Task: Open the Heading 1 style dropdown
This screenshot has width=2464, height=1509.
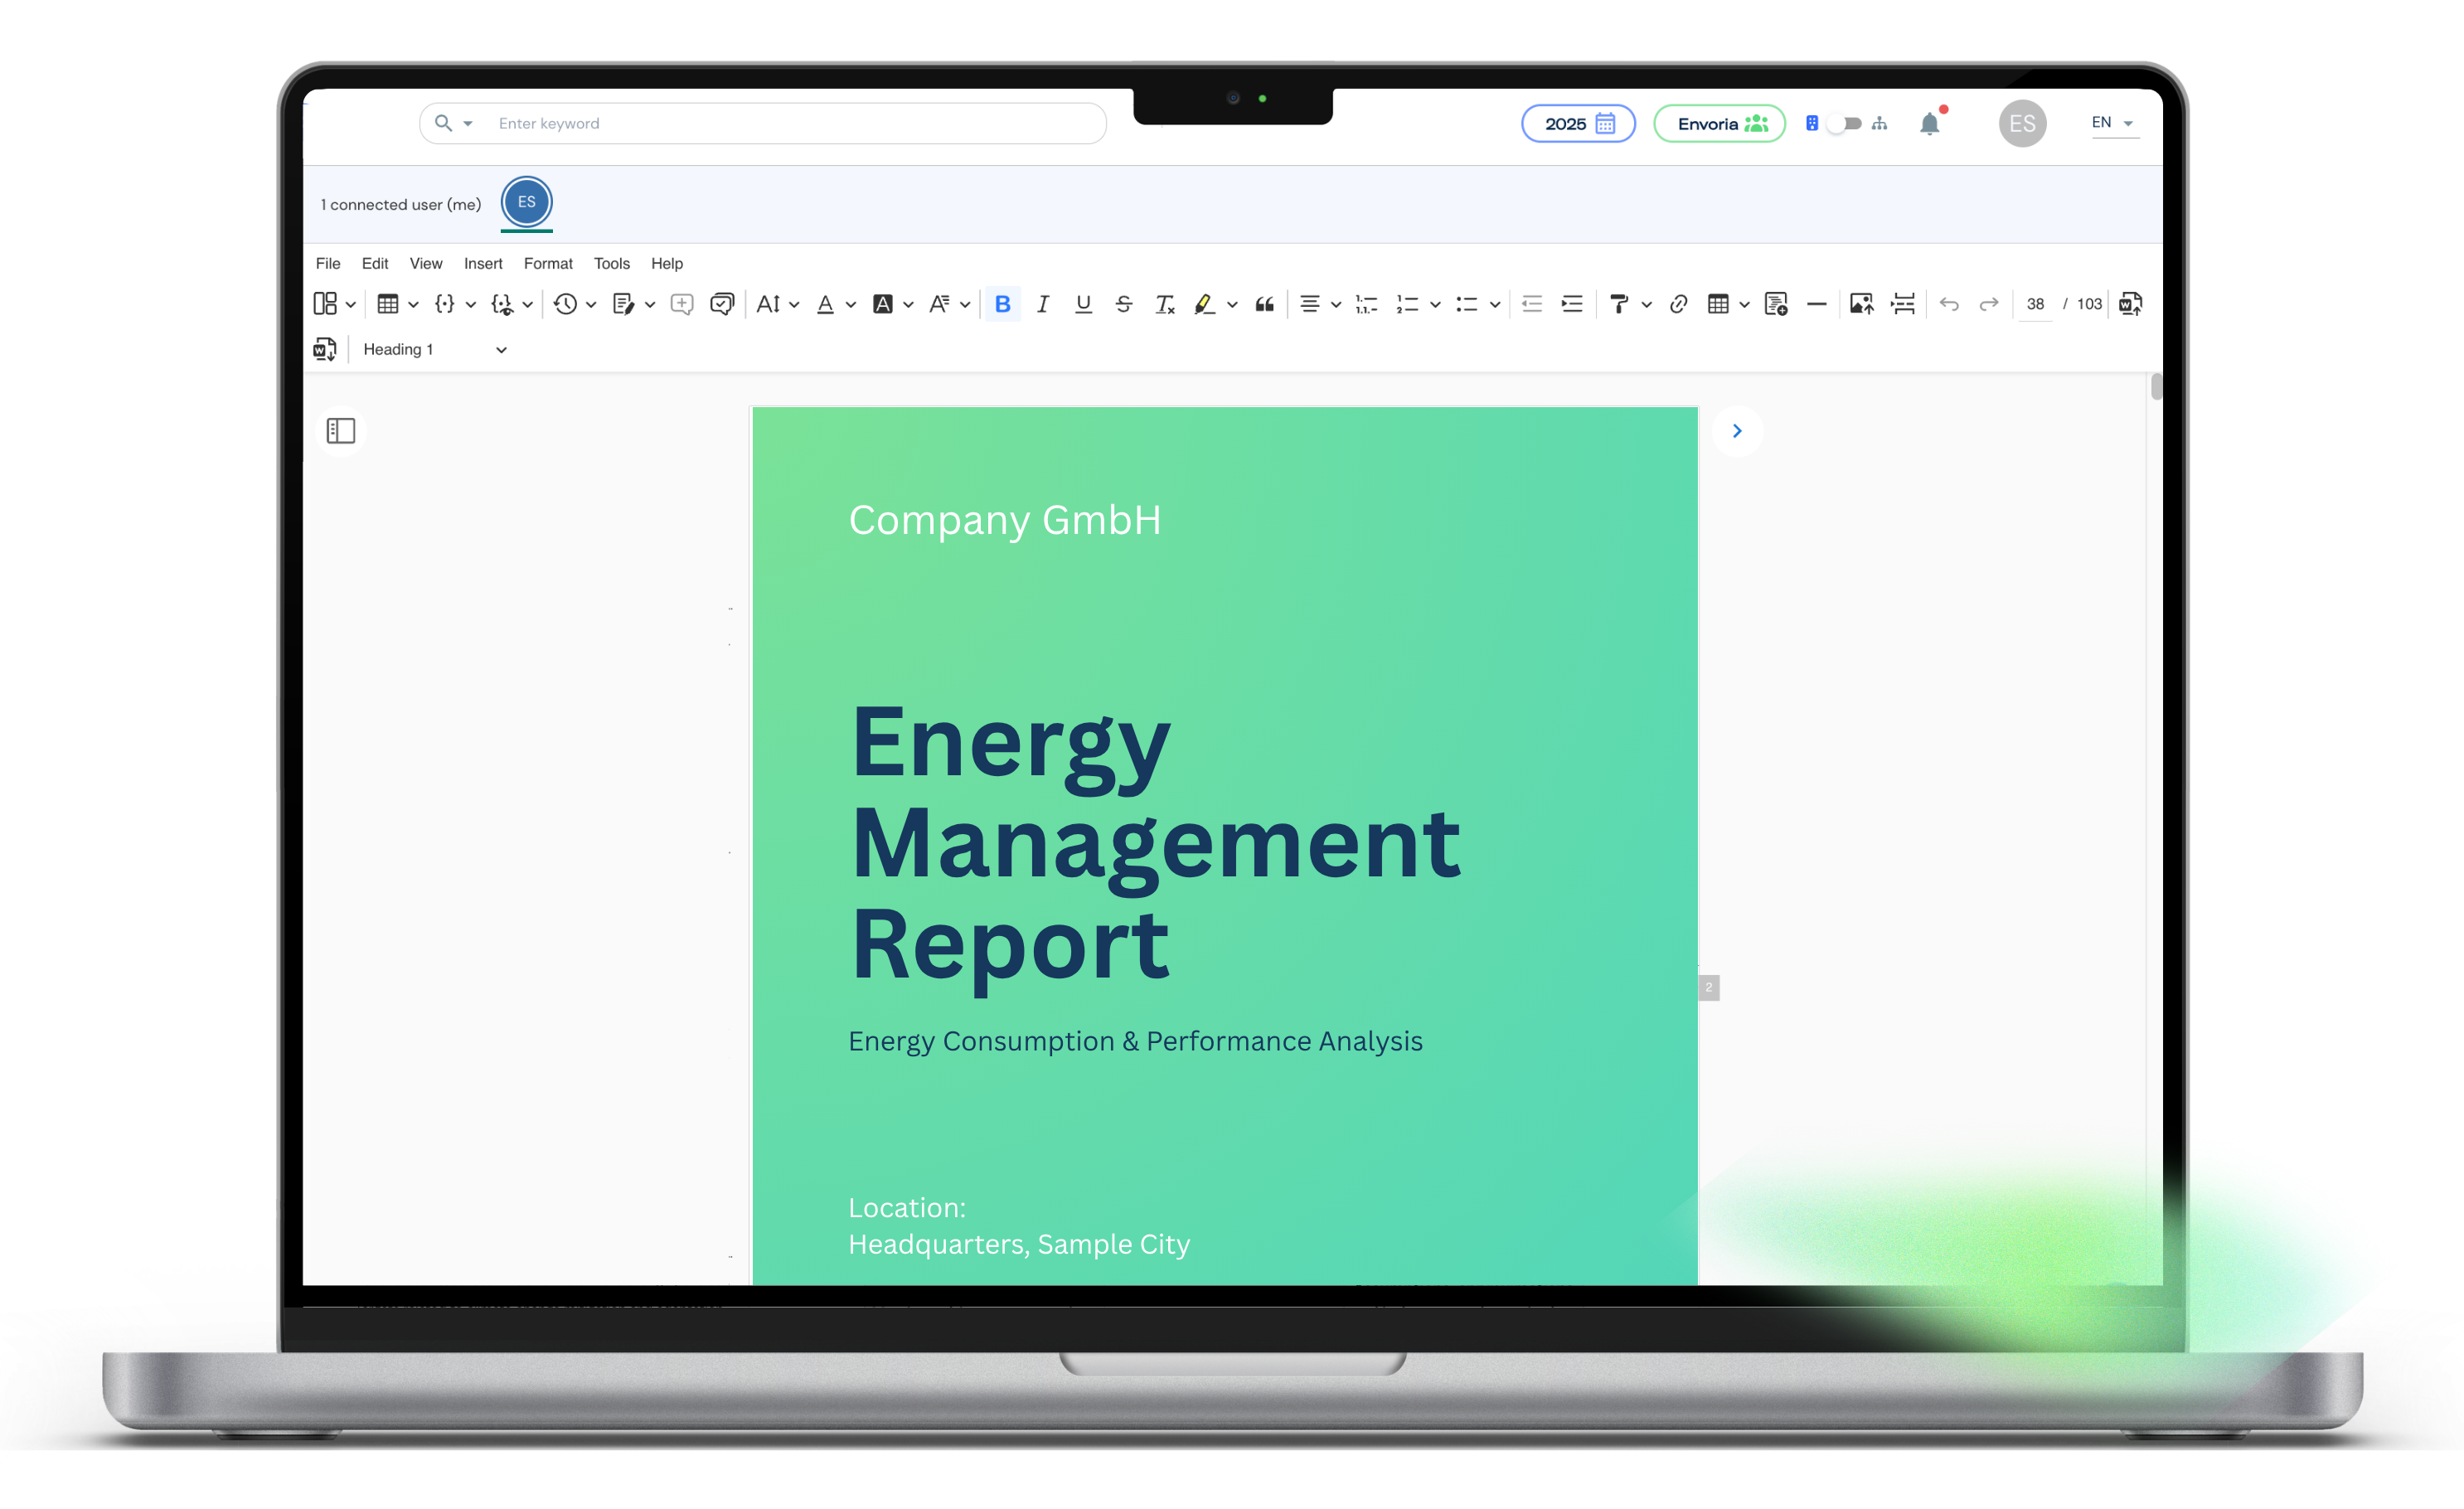Action: click(x=435, y=349)
